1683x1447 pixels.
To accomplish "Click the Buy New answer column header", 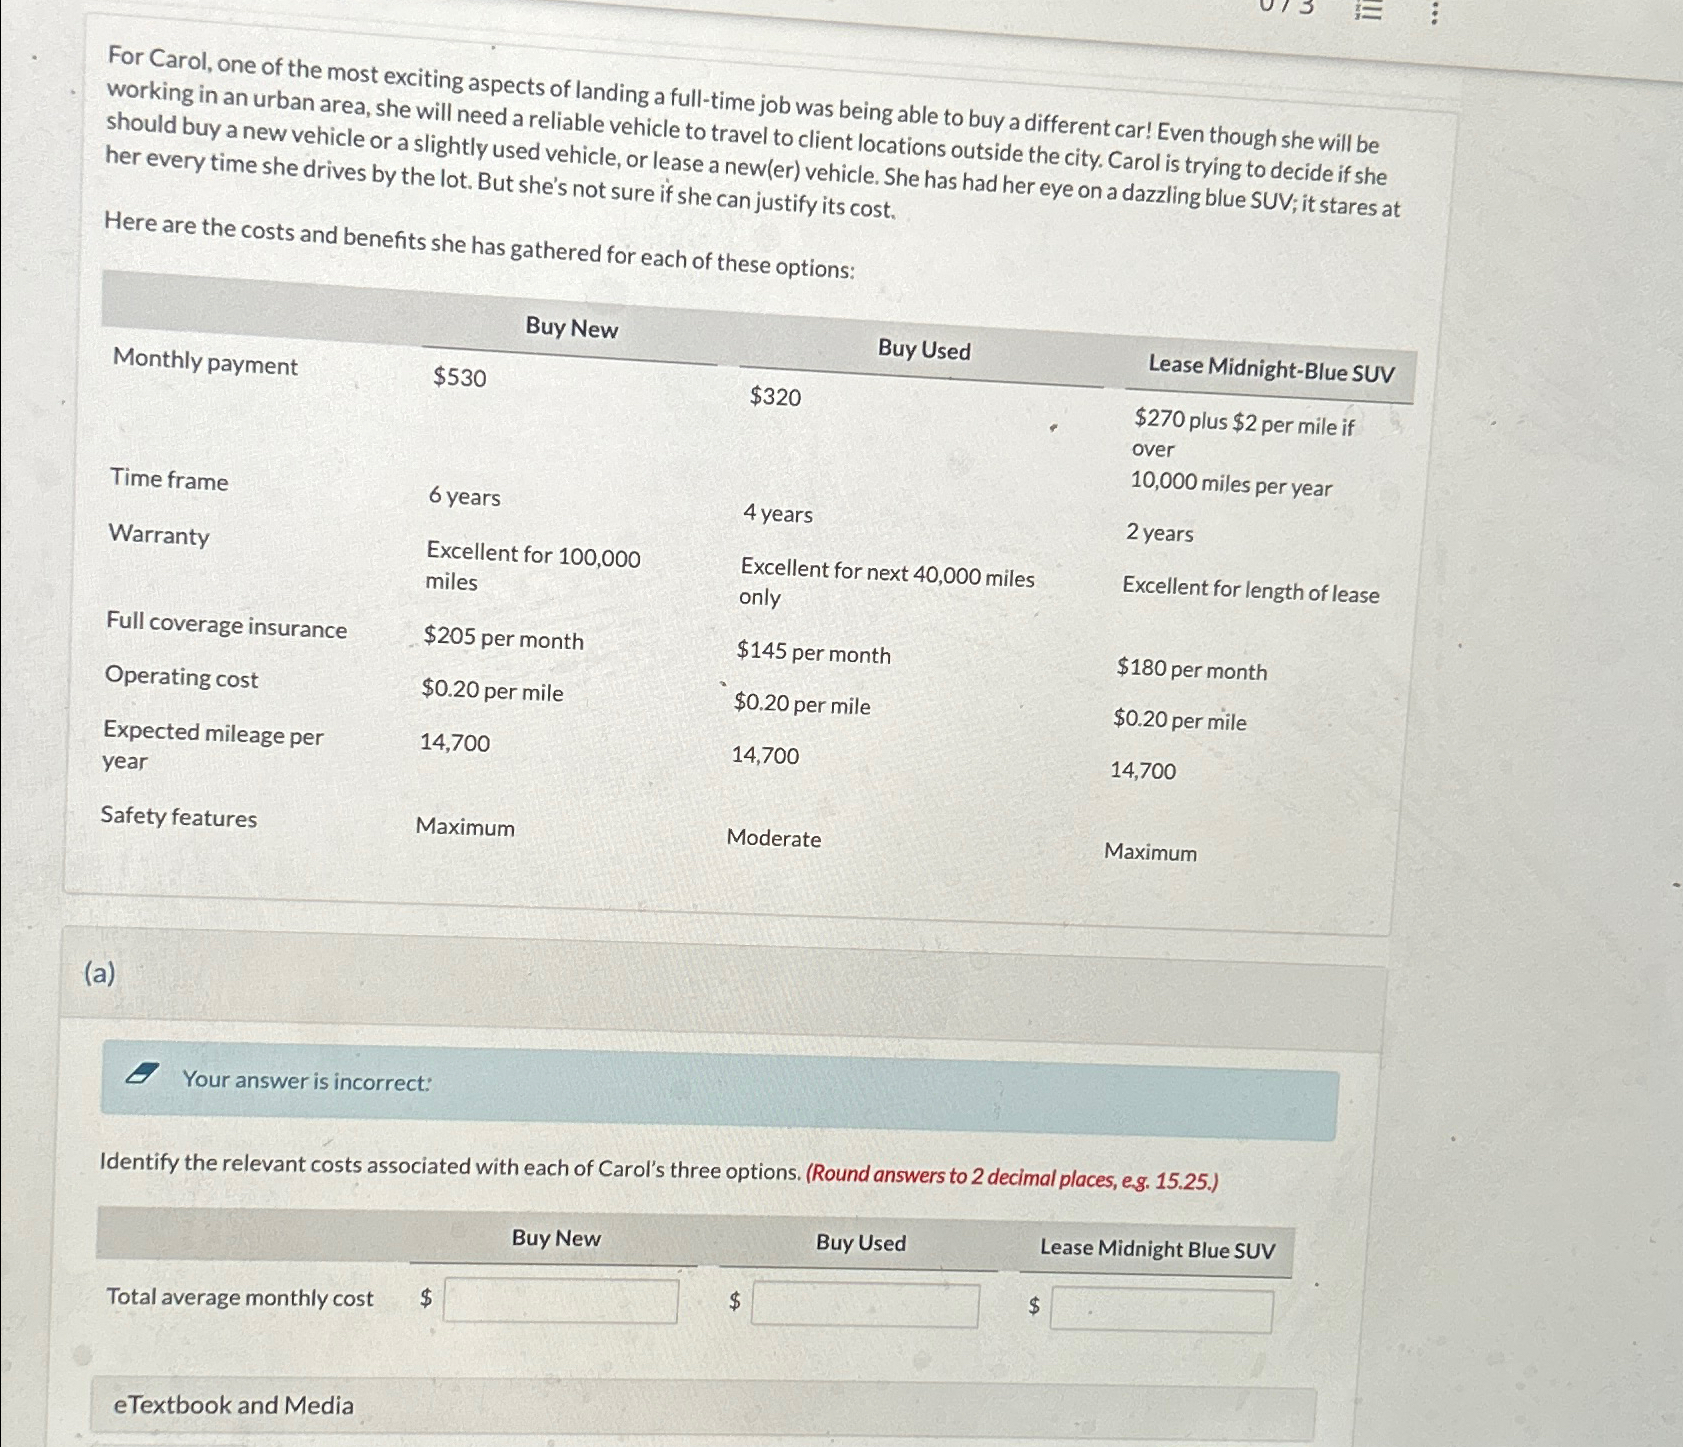I will pos(556,1238).
